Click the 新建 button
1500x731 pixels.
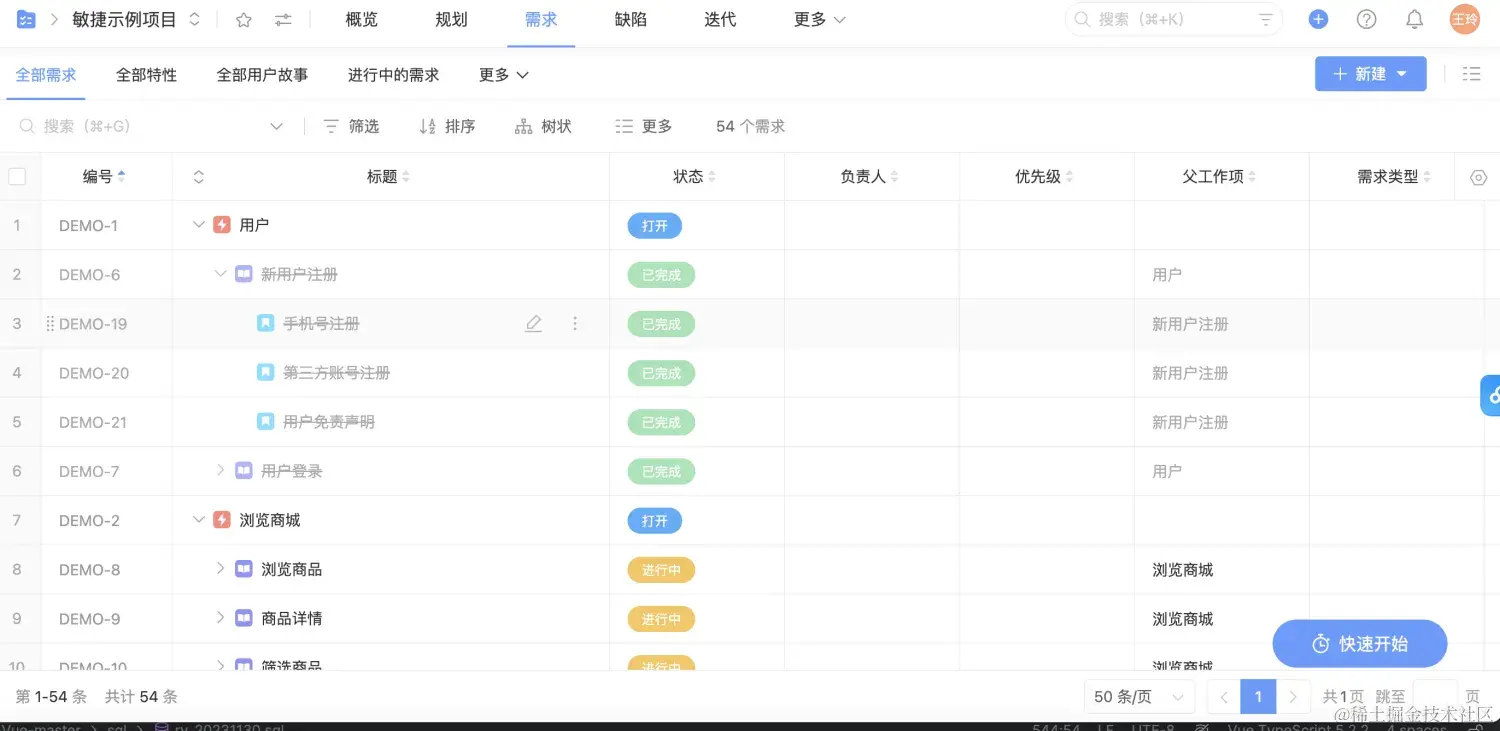pyautogui.click(x=1371, y=74)
